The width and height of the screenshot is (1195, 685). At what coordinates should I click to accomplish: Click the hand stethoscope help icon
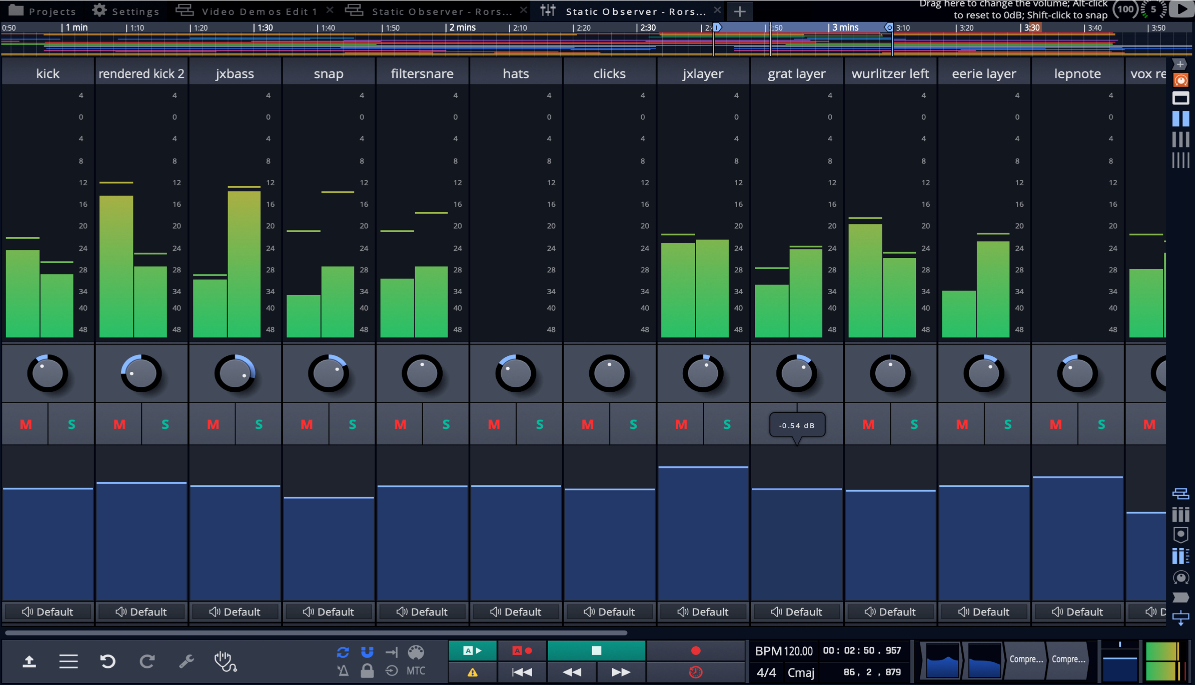coord(226,661)
